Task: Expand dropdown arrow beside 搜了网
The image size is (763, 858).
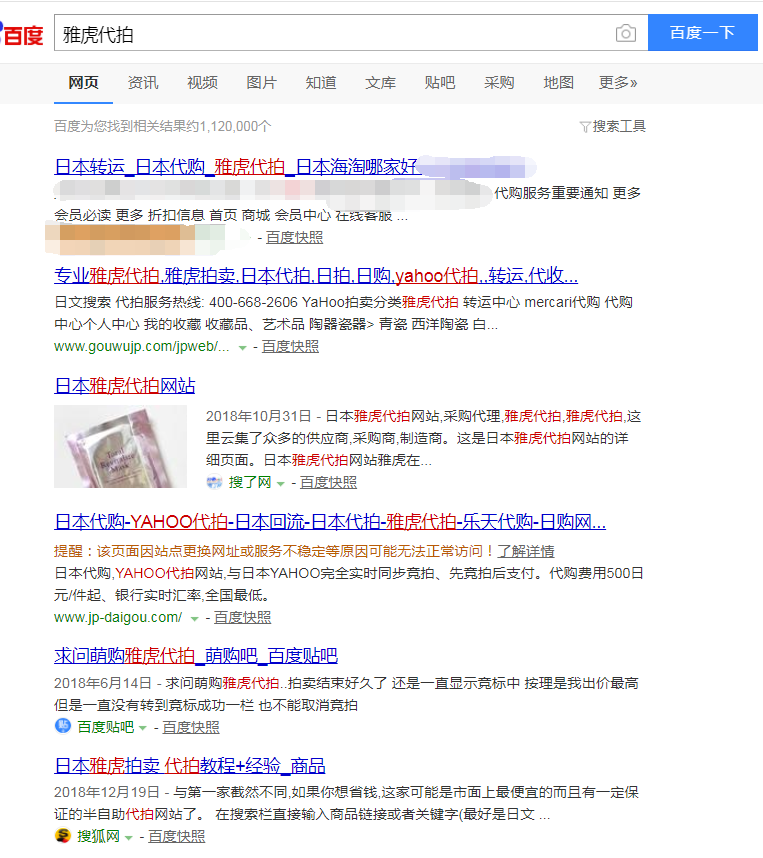Action: (x=280, y=483)
